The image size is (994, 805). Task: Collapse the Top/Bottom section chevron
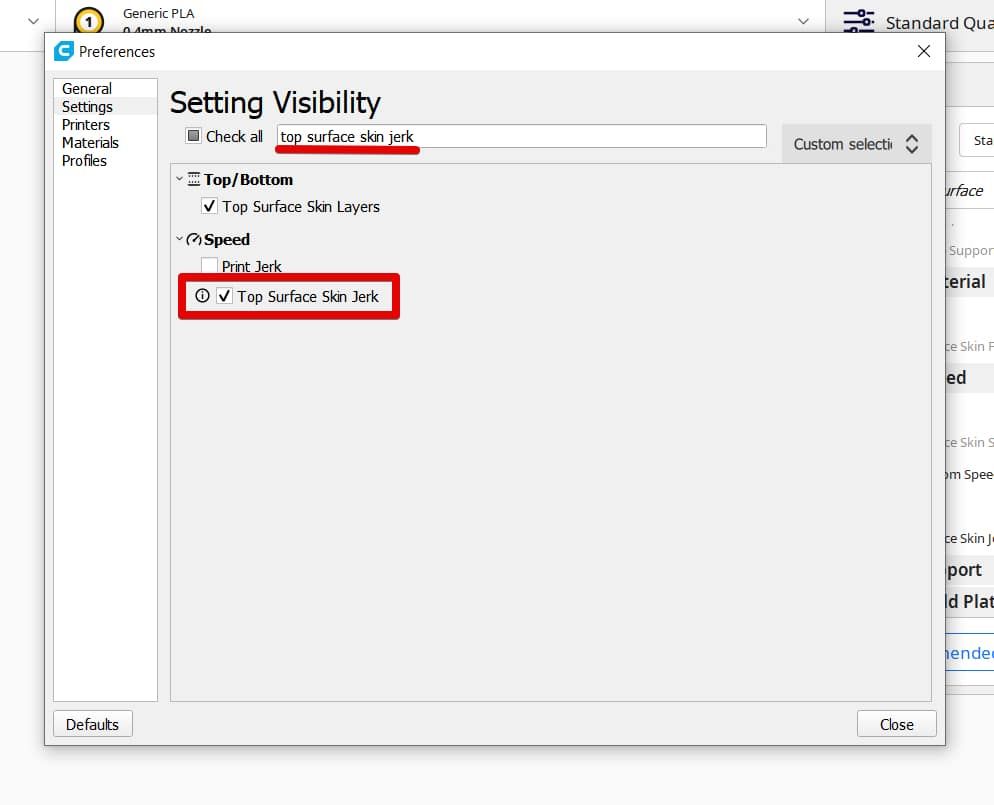coord(180,180)
